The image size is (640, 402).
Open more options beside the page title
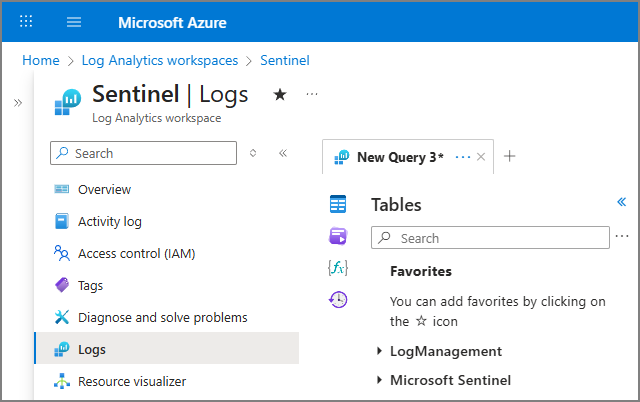312,95
